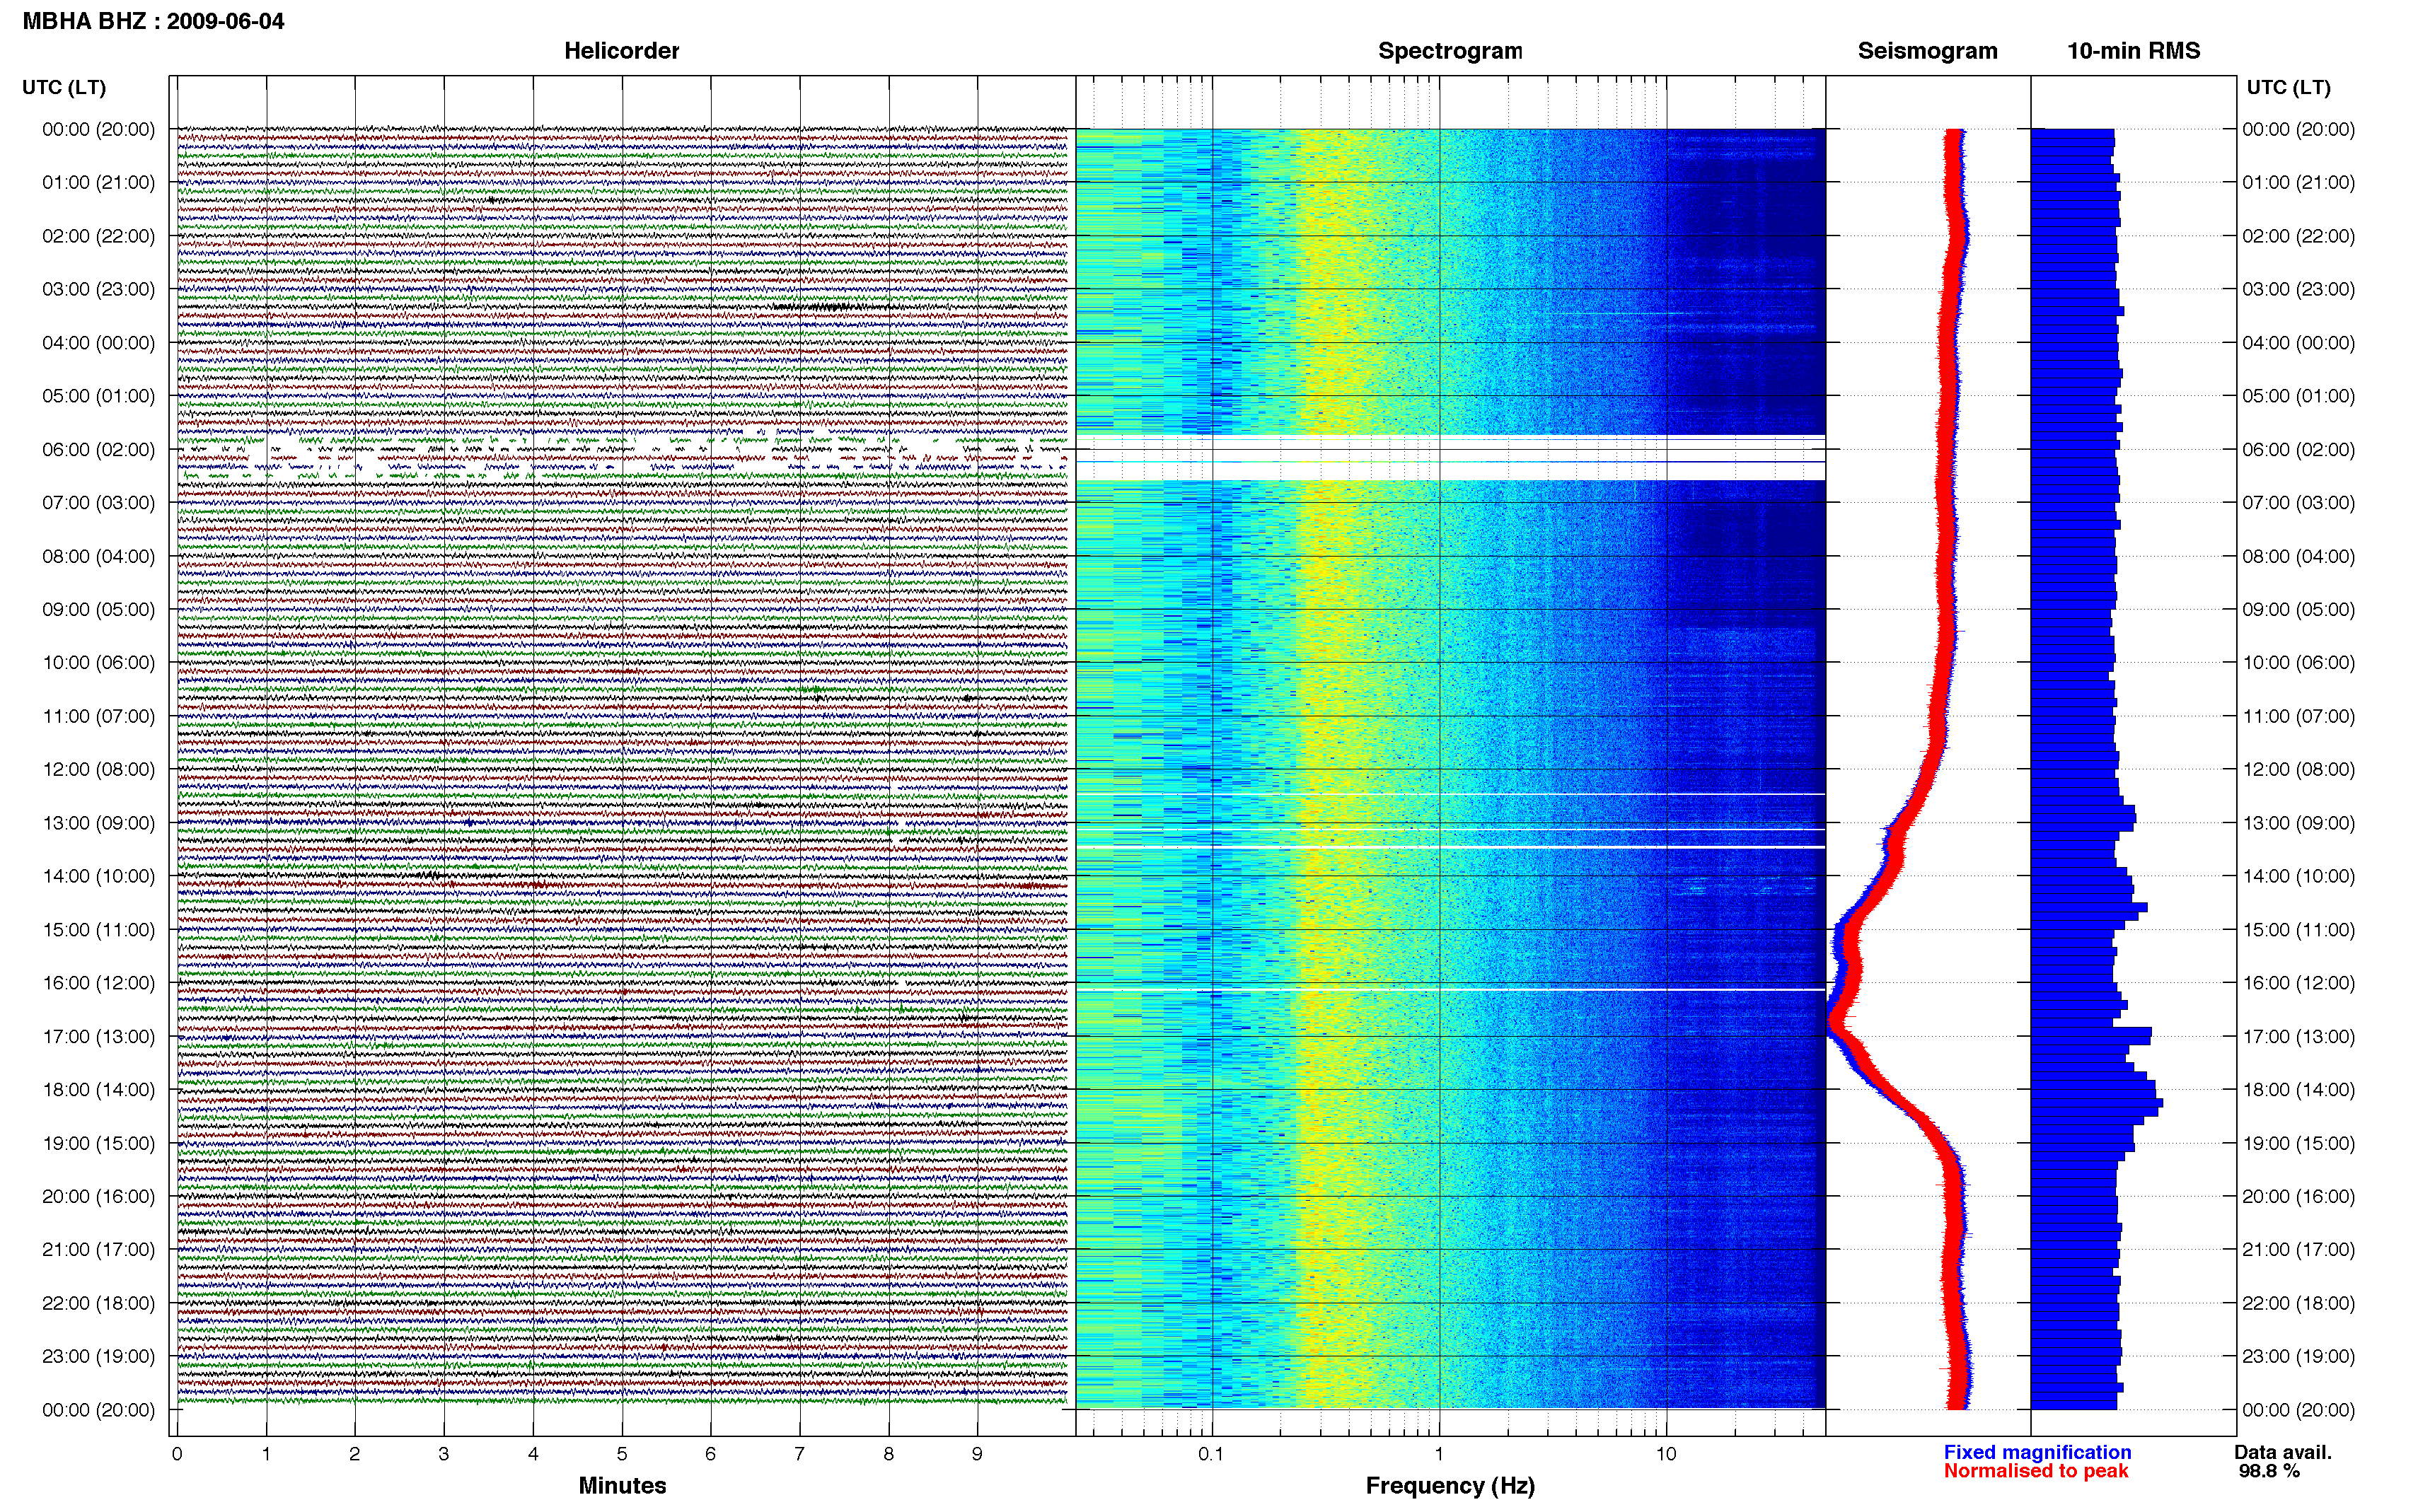Click left-axis time label '01:00 (21:00)'
Image resolution: width=2418 pixels, height=1512 pixels.
(99, 183)
